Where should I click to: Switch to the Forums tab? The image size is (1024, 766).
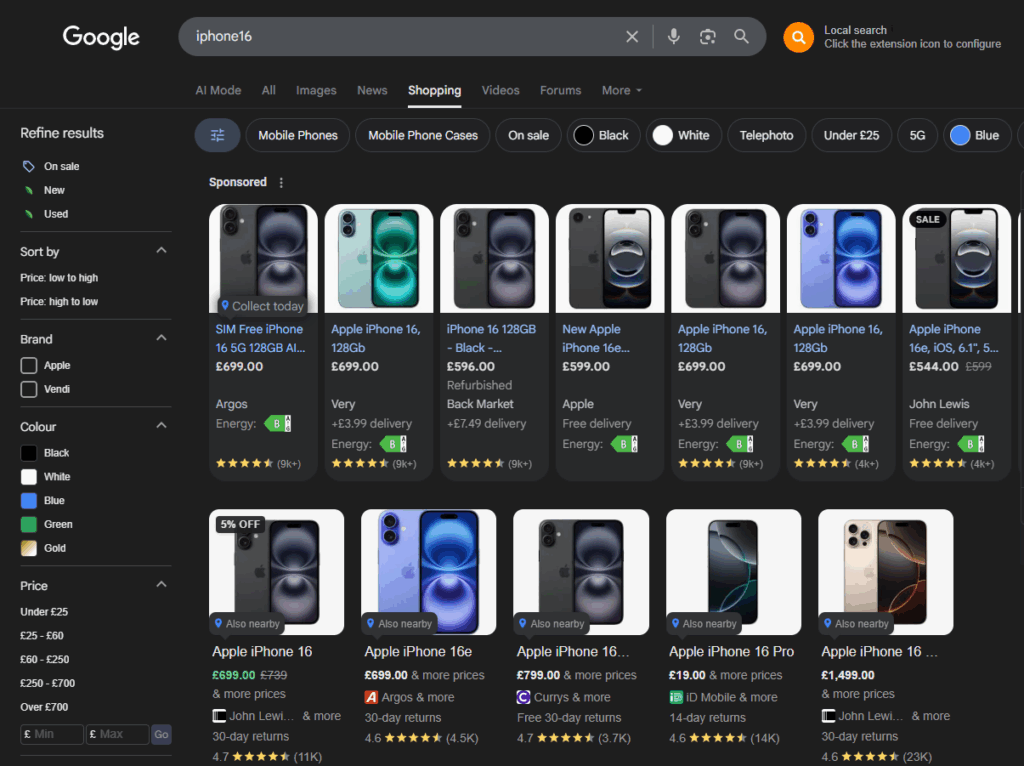(x=560, y=91)
